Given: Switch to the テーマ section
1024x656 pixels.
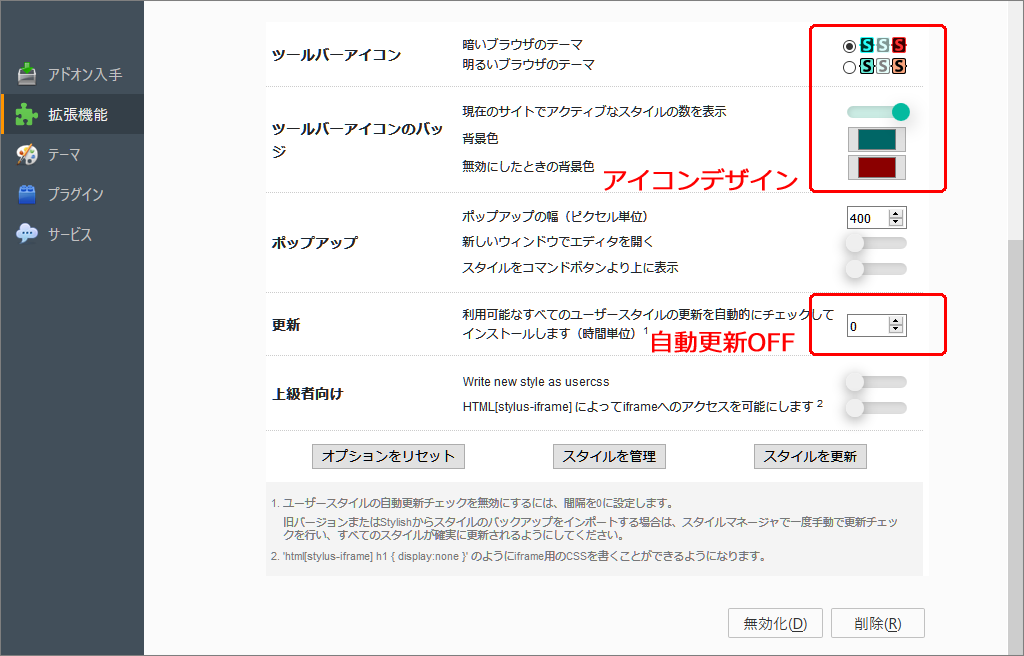Looking at the screenshot, I should pyautogui.click(x=72, y=154).
